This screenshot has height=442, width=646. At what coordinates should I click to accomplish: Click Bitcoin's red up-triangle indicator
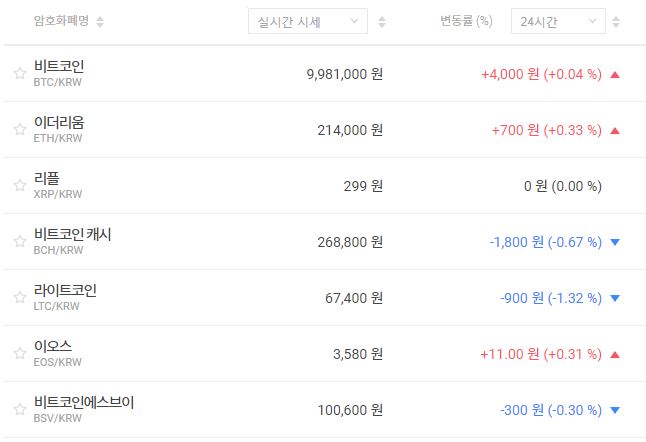pos(615,74)
